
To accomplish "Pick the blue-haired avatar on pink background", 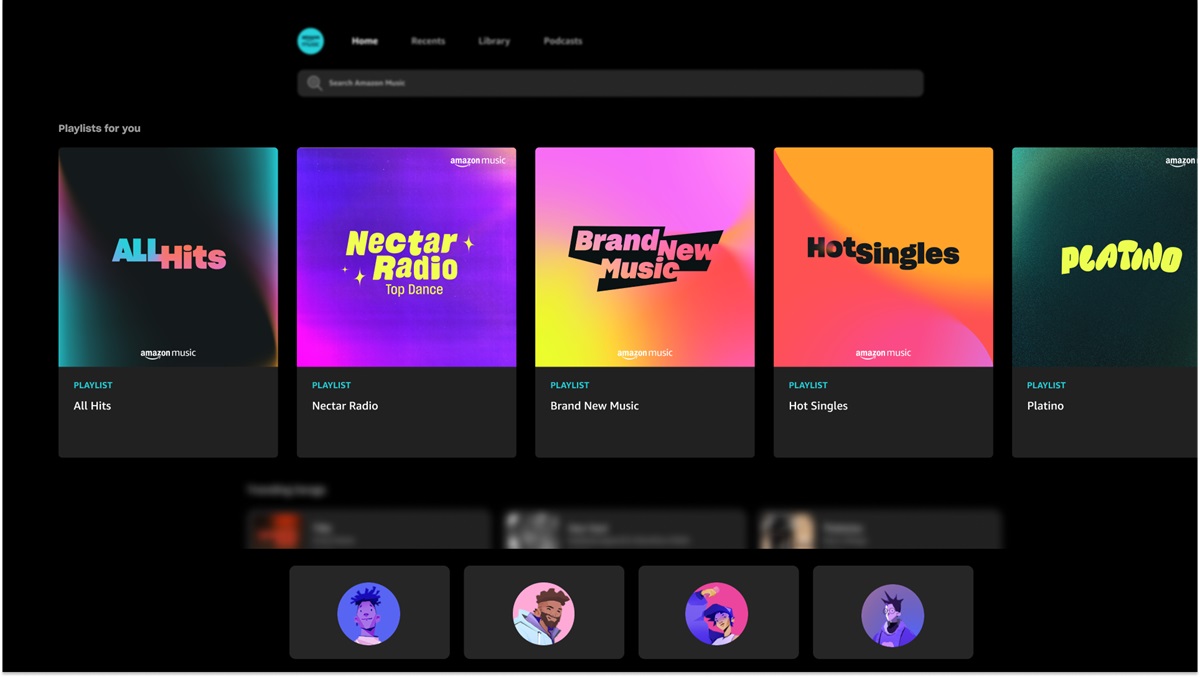I will click(717, 613).
